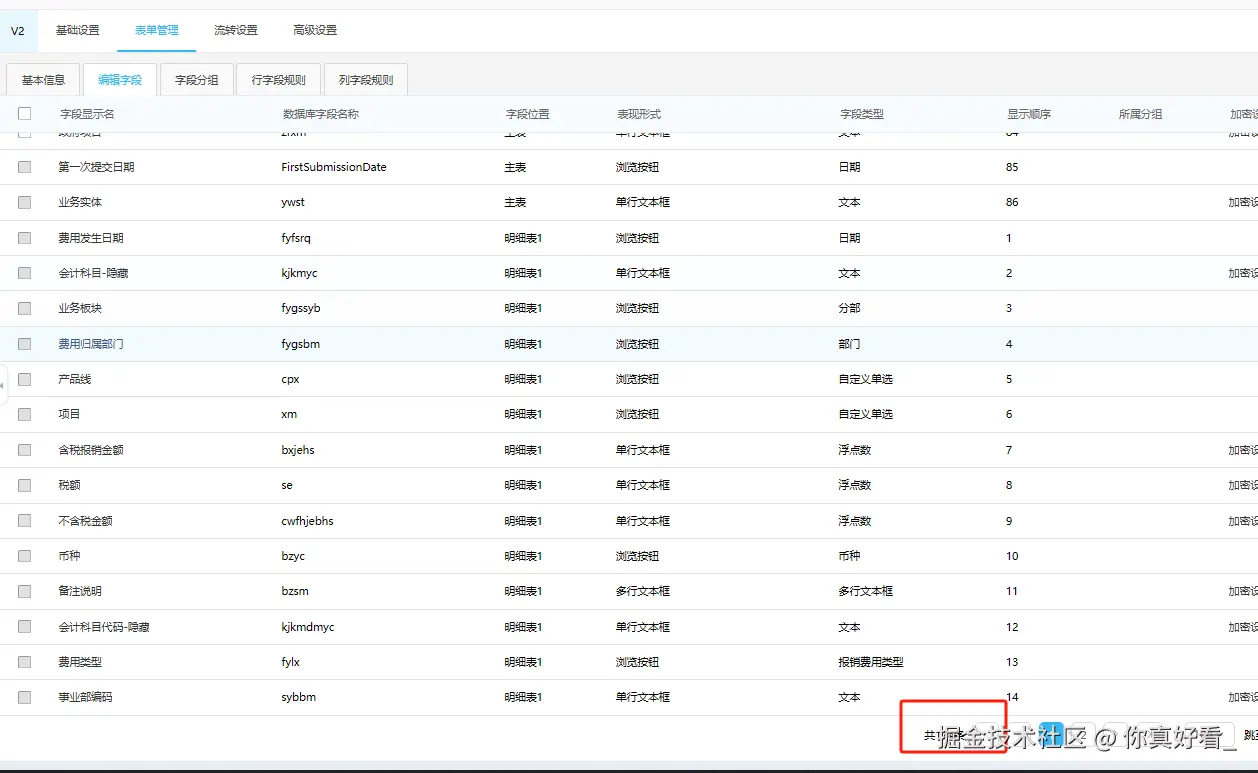Click the 币种 field type cell
Image resolution: width=1258 pixels, height=773 pixels.
(x=849, y=556)
